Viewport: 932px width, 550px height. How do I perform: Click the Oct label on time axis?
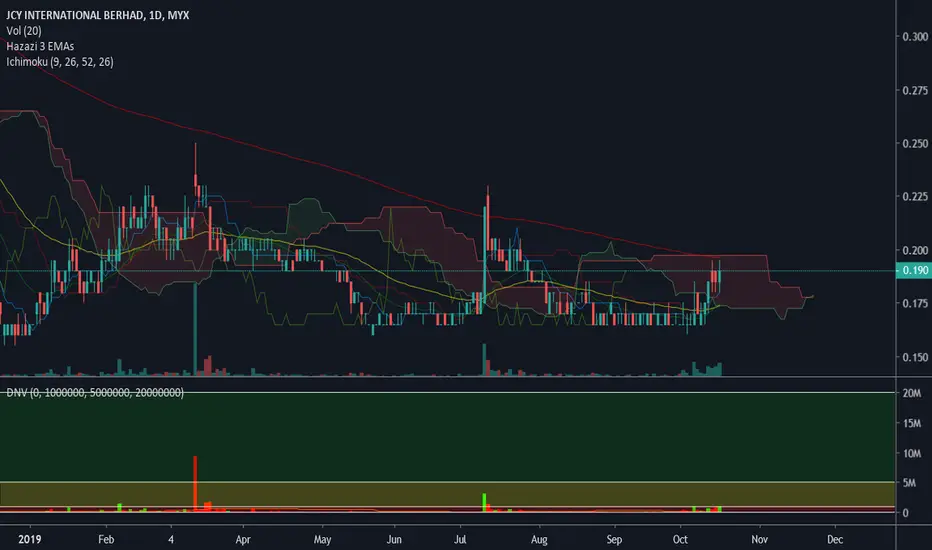pyautogui.click(x=680, y=539)
